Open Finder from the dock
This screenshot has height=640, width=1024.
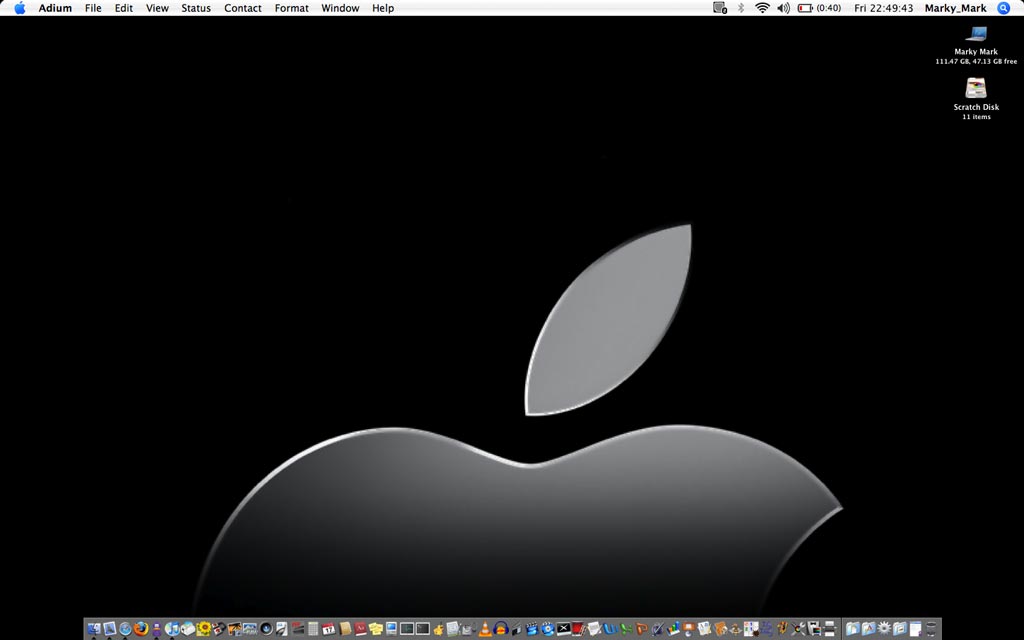click(94, 630)
